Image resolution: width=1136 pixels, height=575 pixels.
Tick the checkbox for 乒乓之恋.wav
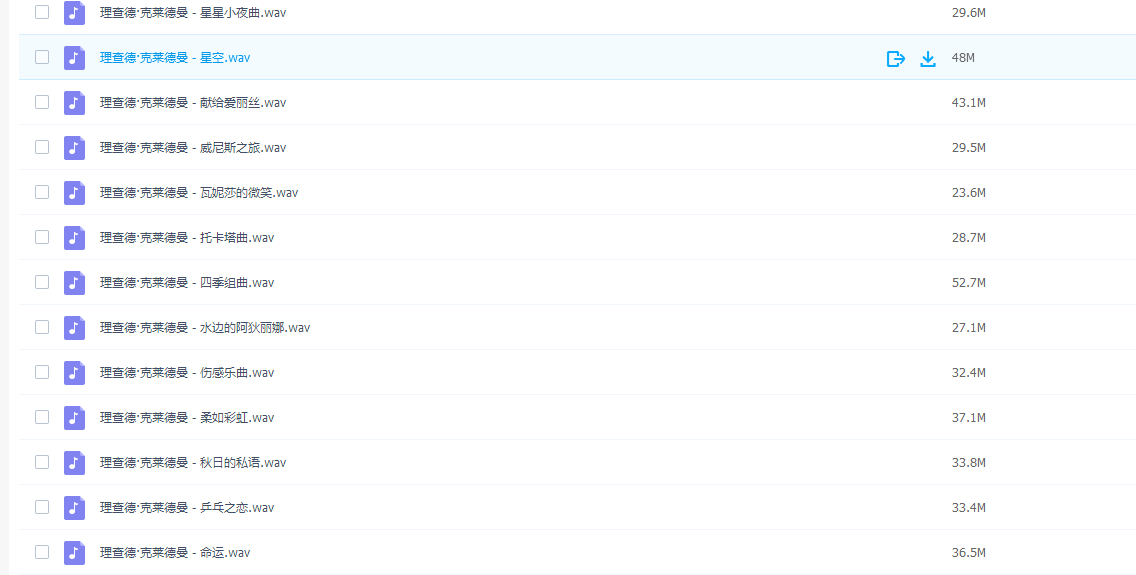tap(42, 505)
